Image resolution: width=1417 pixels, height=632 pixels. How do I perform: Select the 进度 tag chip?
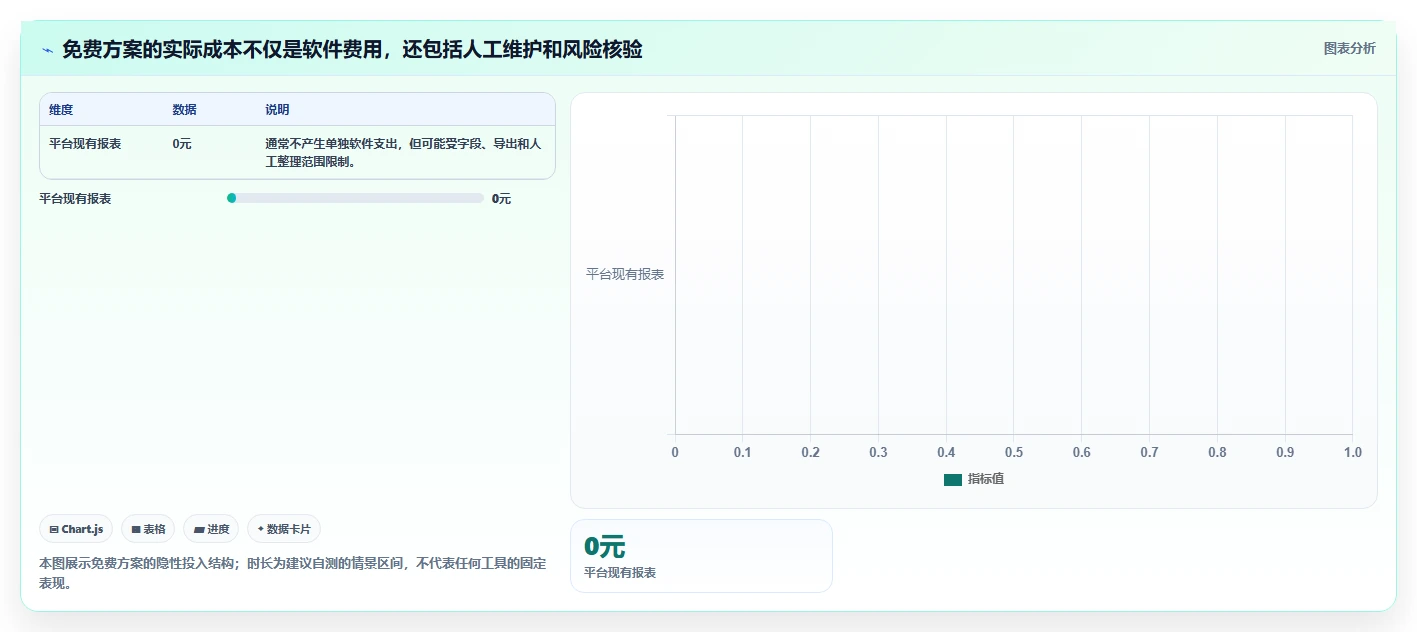tap(211, 529)
